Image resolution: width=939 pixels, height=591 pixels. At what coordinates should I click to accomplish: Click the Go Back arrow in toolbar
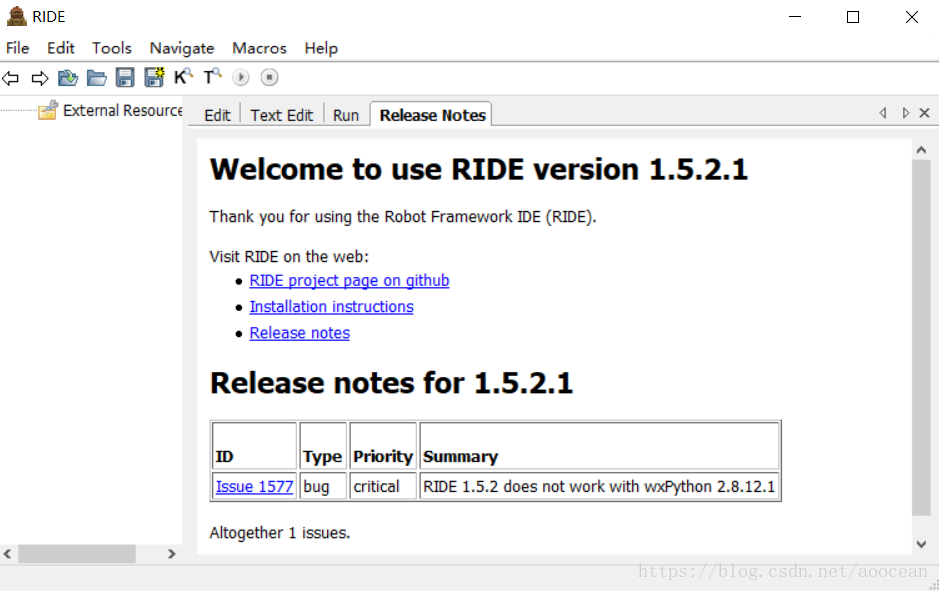click(x=11, y=78)
